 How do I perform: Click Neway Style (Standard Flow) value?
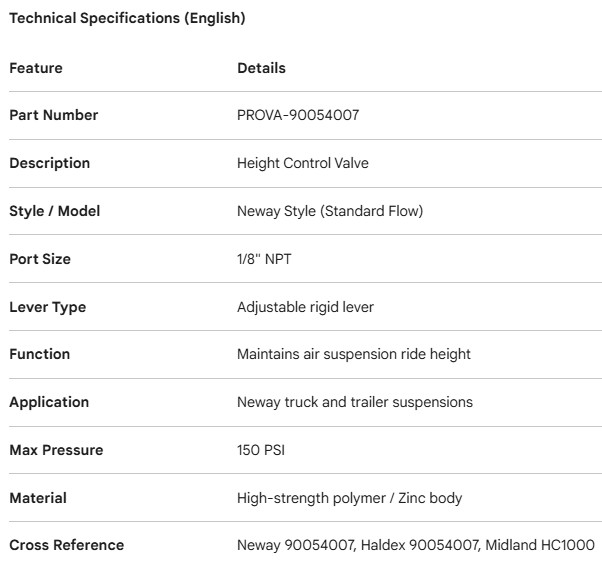click(330, 211)
